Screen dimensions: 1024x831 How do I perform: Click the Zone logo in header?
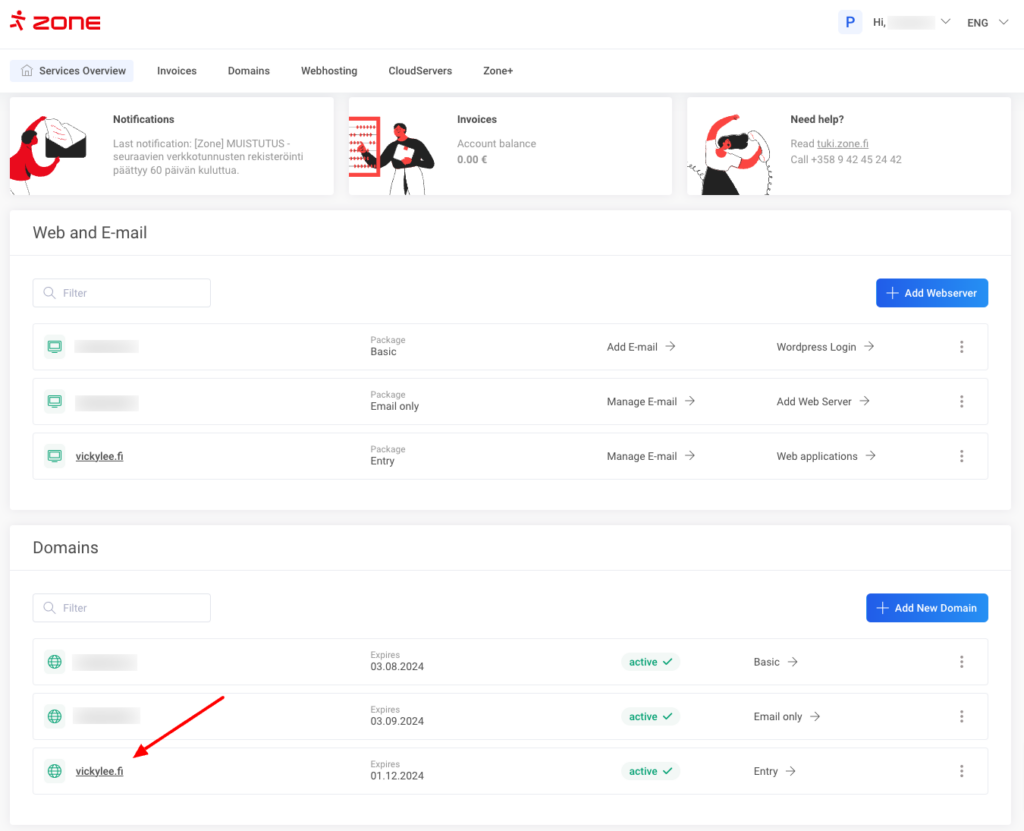pyautogui.click(x=55, y=22)
